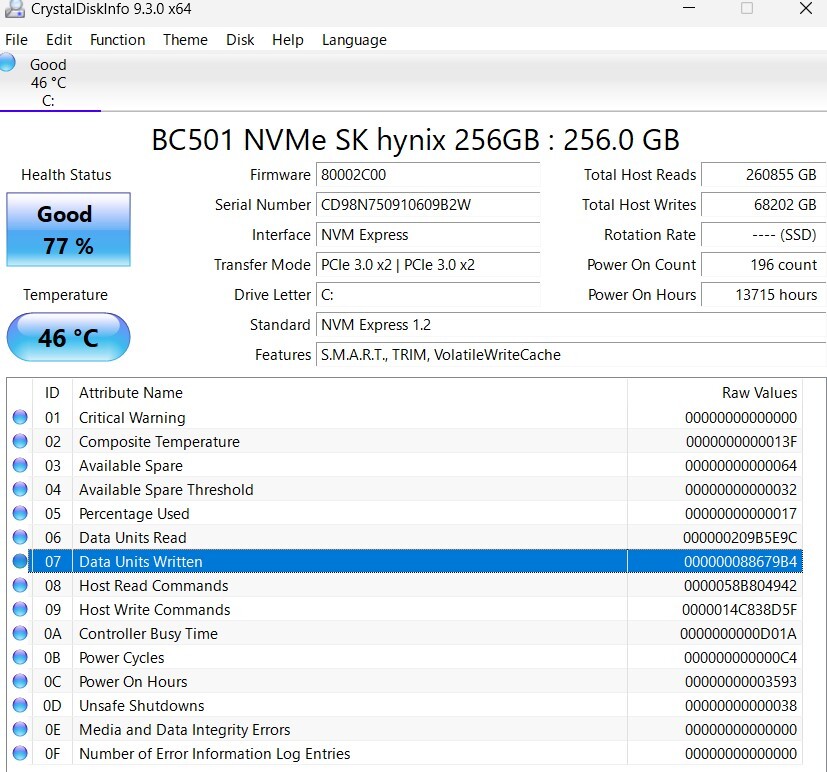Viewport: 827px width, 772px height.
Task: Click the status orb beside Power Cycles
Action: [20, 658]
